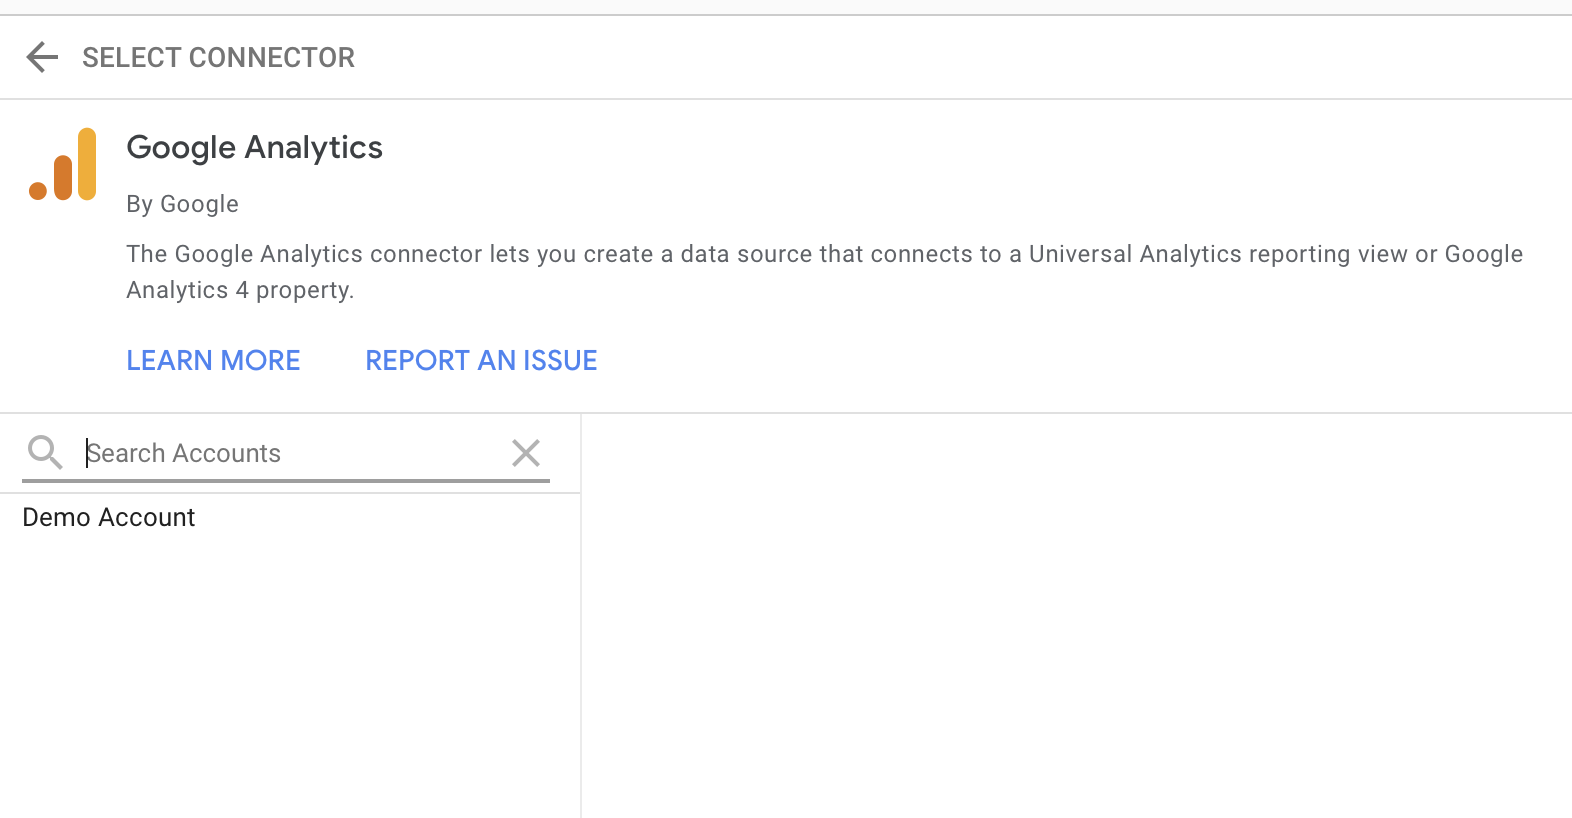Click the magnifying glass search icon
This screenshot has width=1572, height=818.
coord(45,452)
